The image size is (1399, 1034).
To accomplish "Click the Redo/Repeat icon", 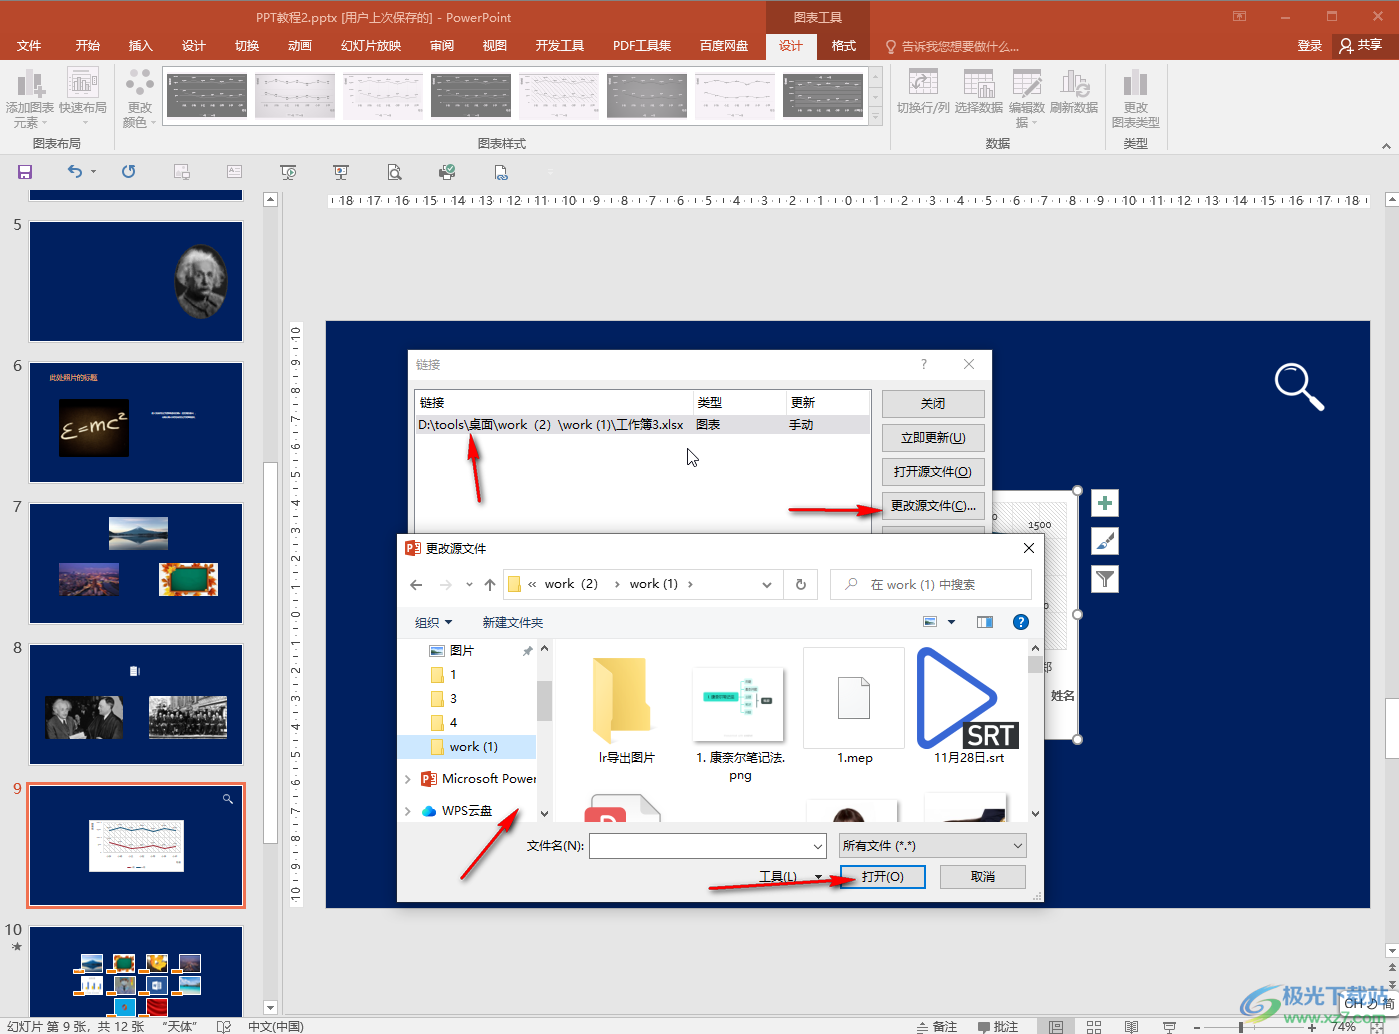I will click(x=129, y=172).
